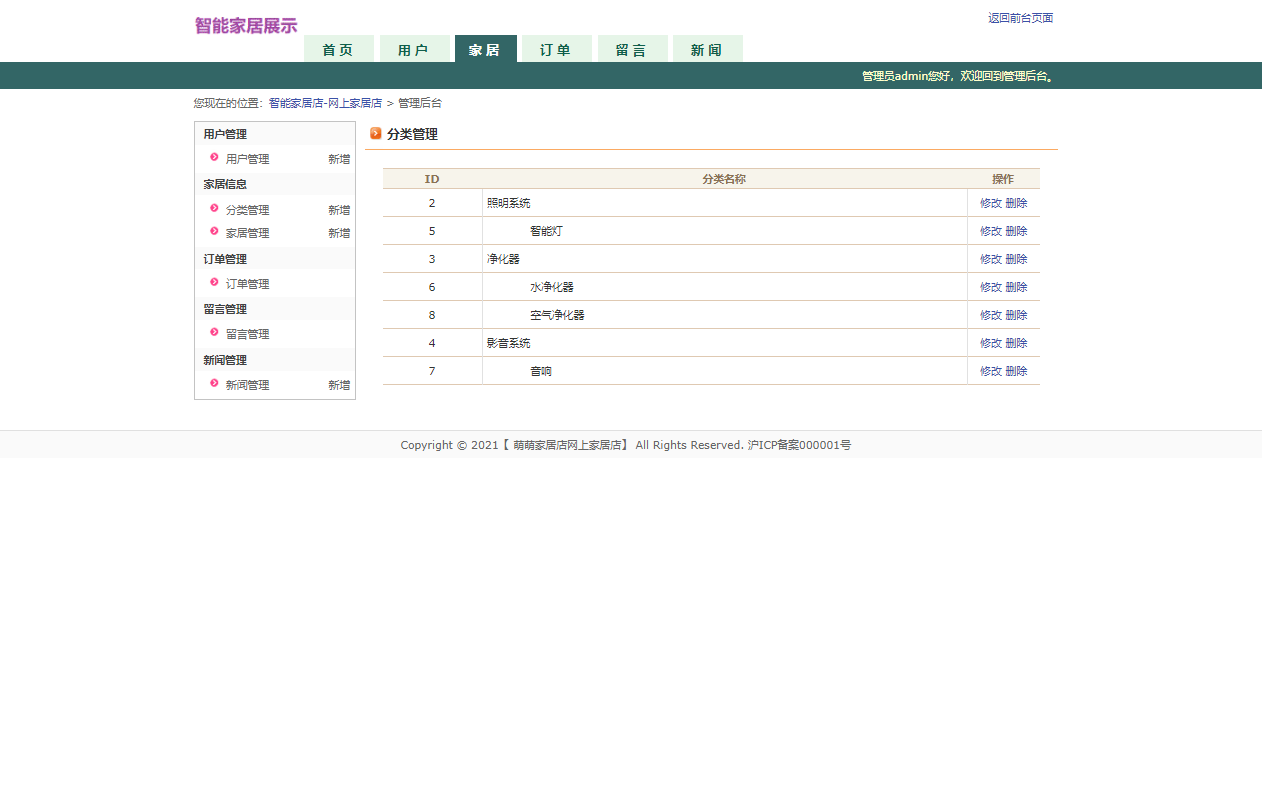The width and height of the screenshot is (1262, 792).
Task: Click 修改 for 照明系统 category row
Action: 990,202
